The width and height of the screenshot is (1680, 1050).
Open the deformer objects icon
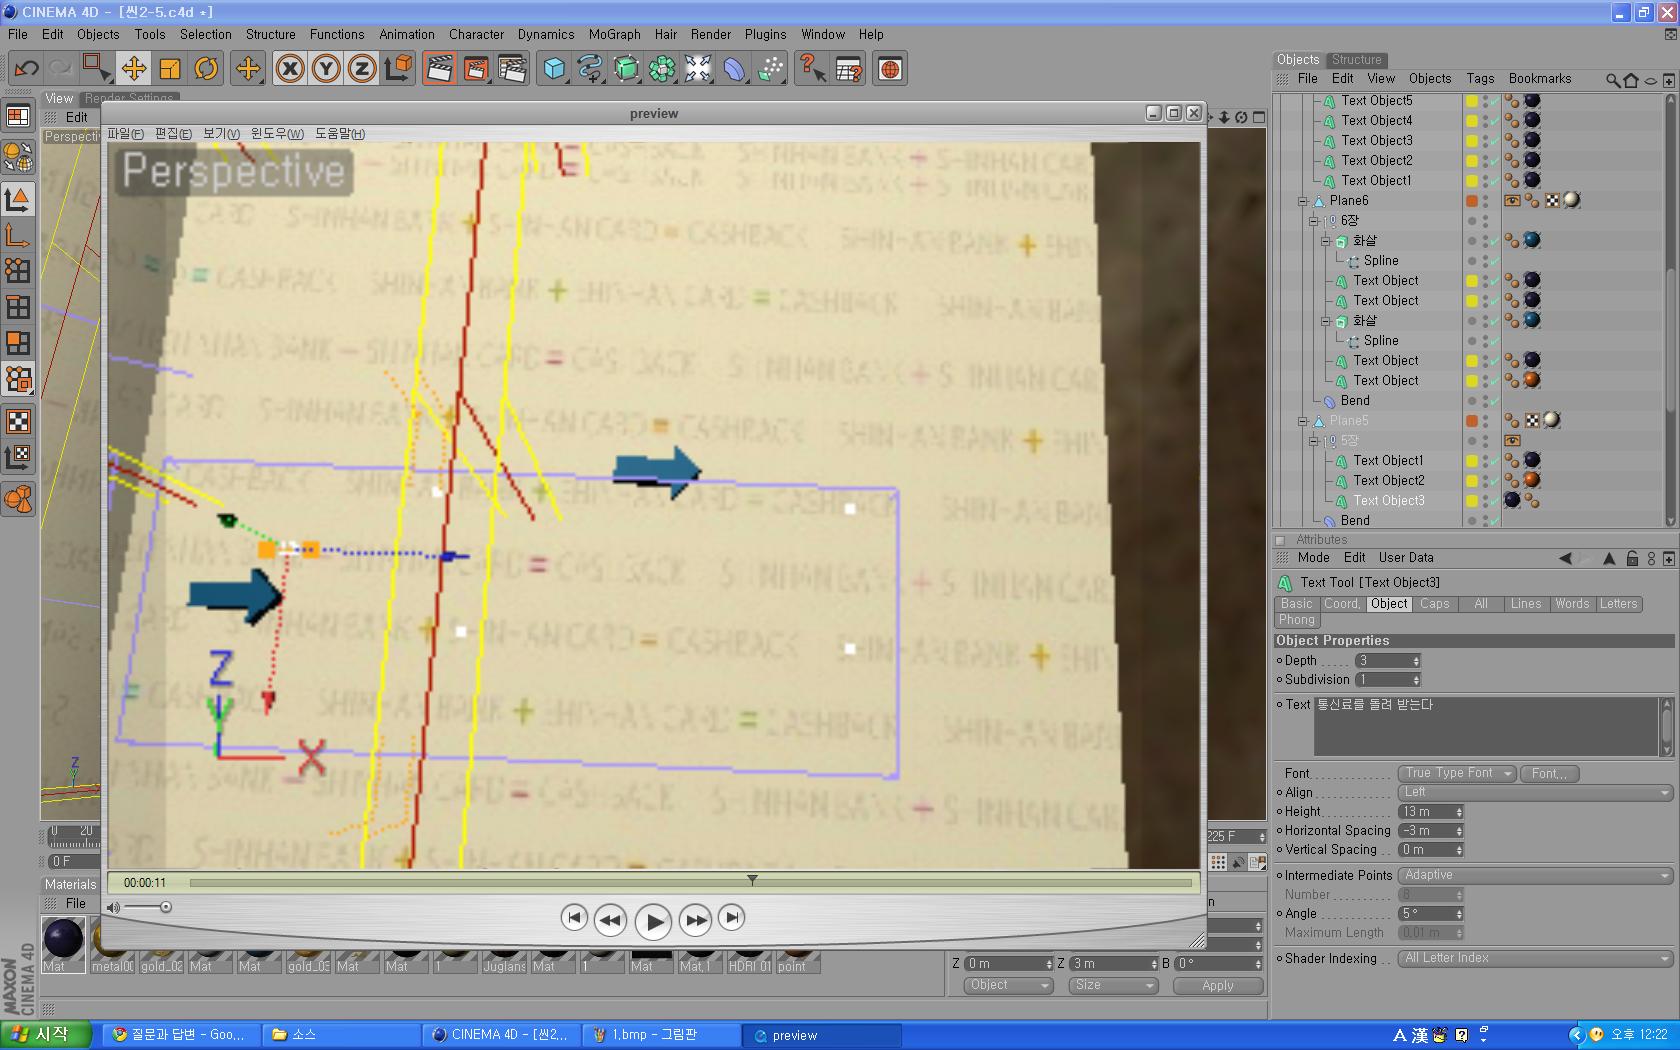[x=734, y=69]
